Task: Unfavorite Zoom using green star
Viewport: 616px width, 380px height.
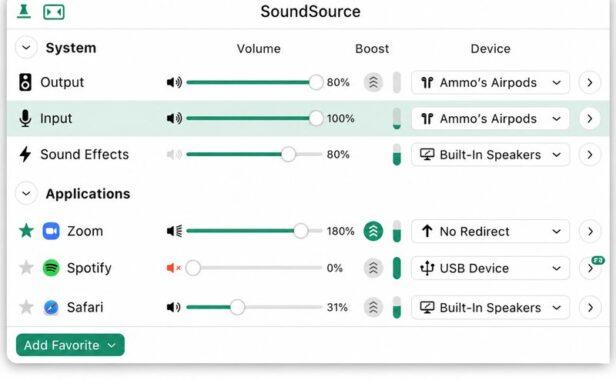Action: 26,231
